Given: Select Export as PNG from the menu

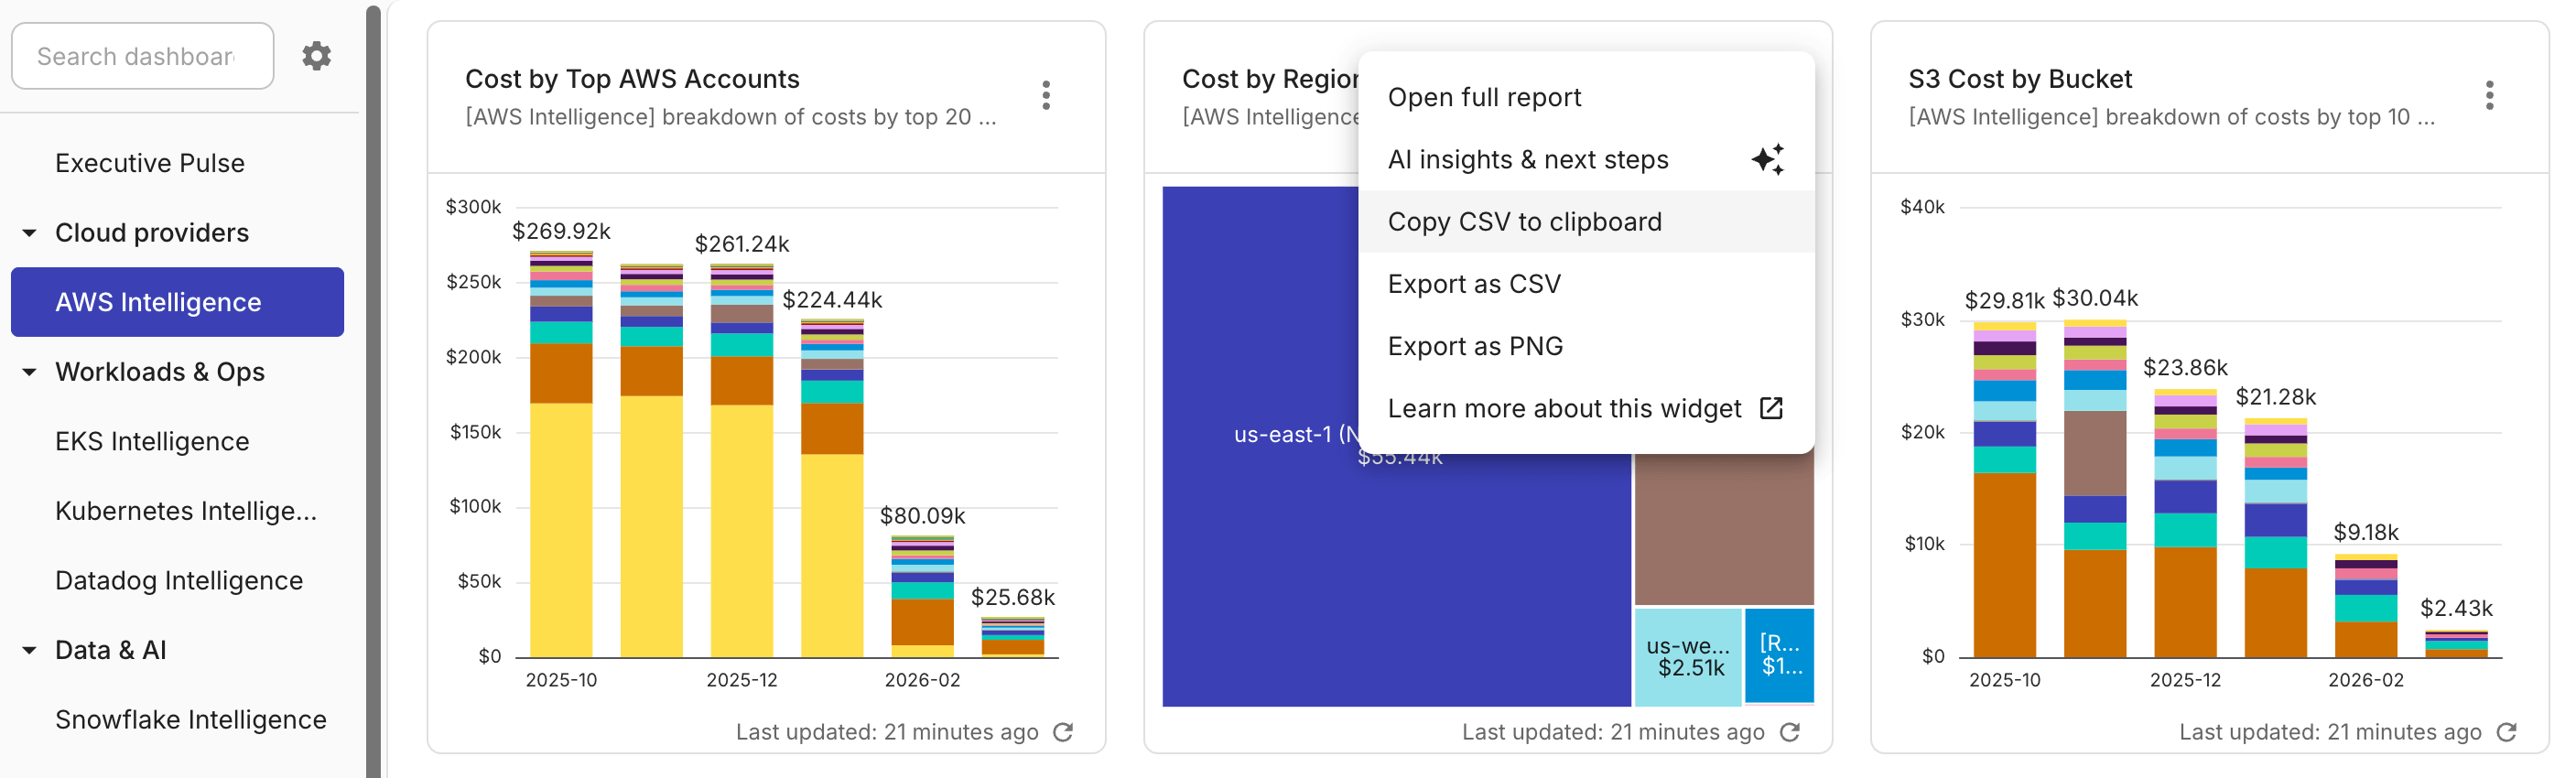Looking at the screenshot, I should pyautogui.click(x=1474, y=345).
